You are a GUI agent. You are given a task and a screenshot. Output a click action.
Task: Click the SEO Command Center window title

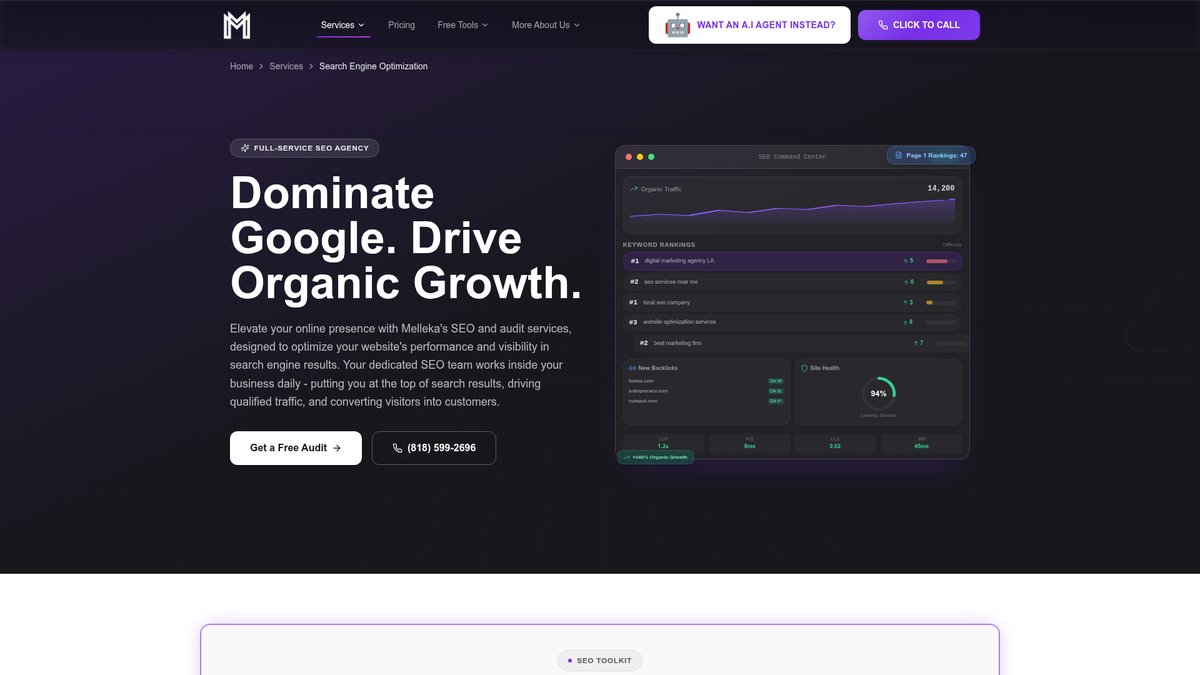point(792,157)
